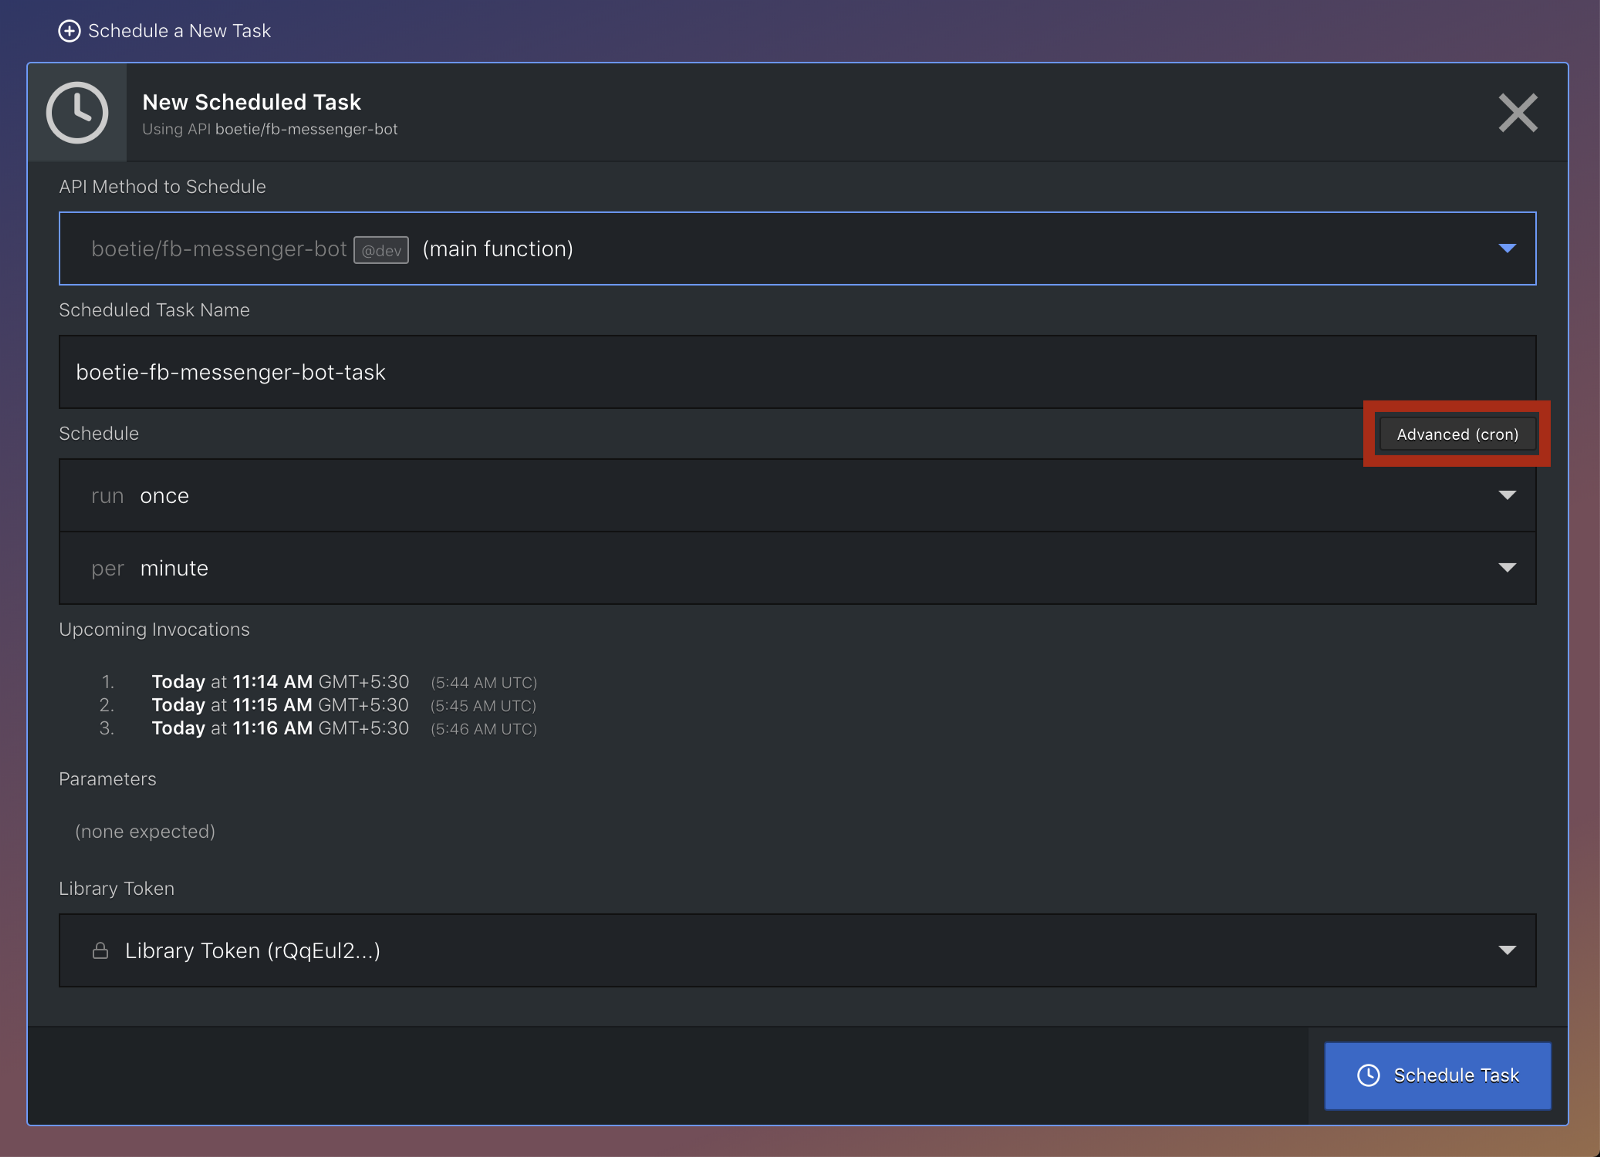Screen dimensions: 1600x1157
Task: Focus the Scheduled Task Name input field
Action: 797,372
